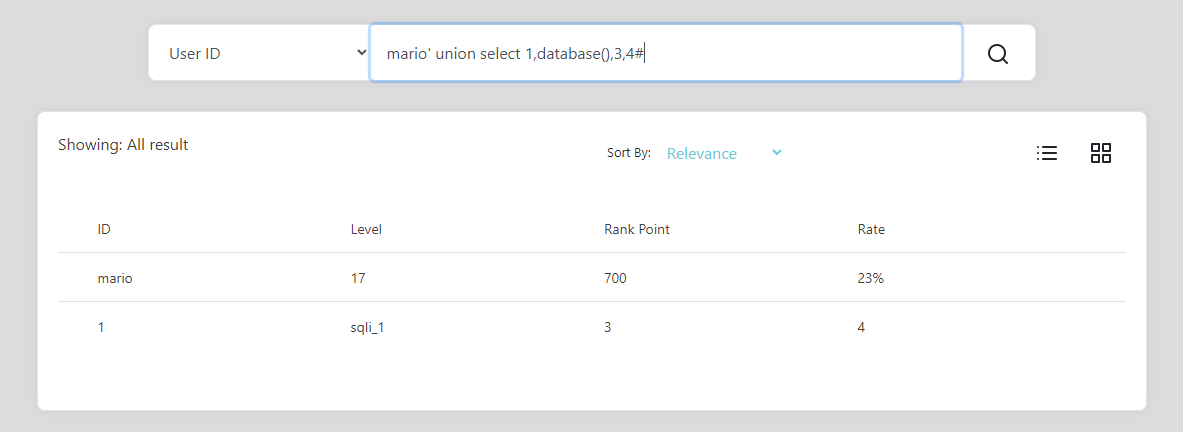Click the Sort By label
Screen dimensions: 1183x432
coord(628,153)
